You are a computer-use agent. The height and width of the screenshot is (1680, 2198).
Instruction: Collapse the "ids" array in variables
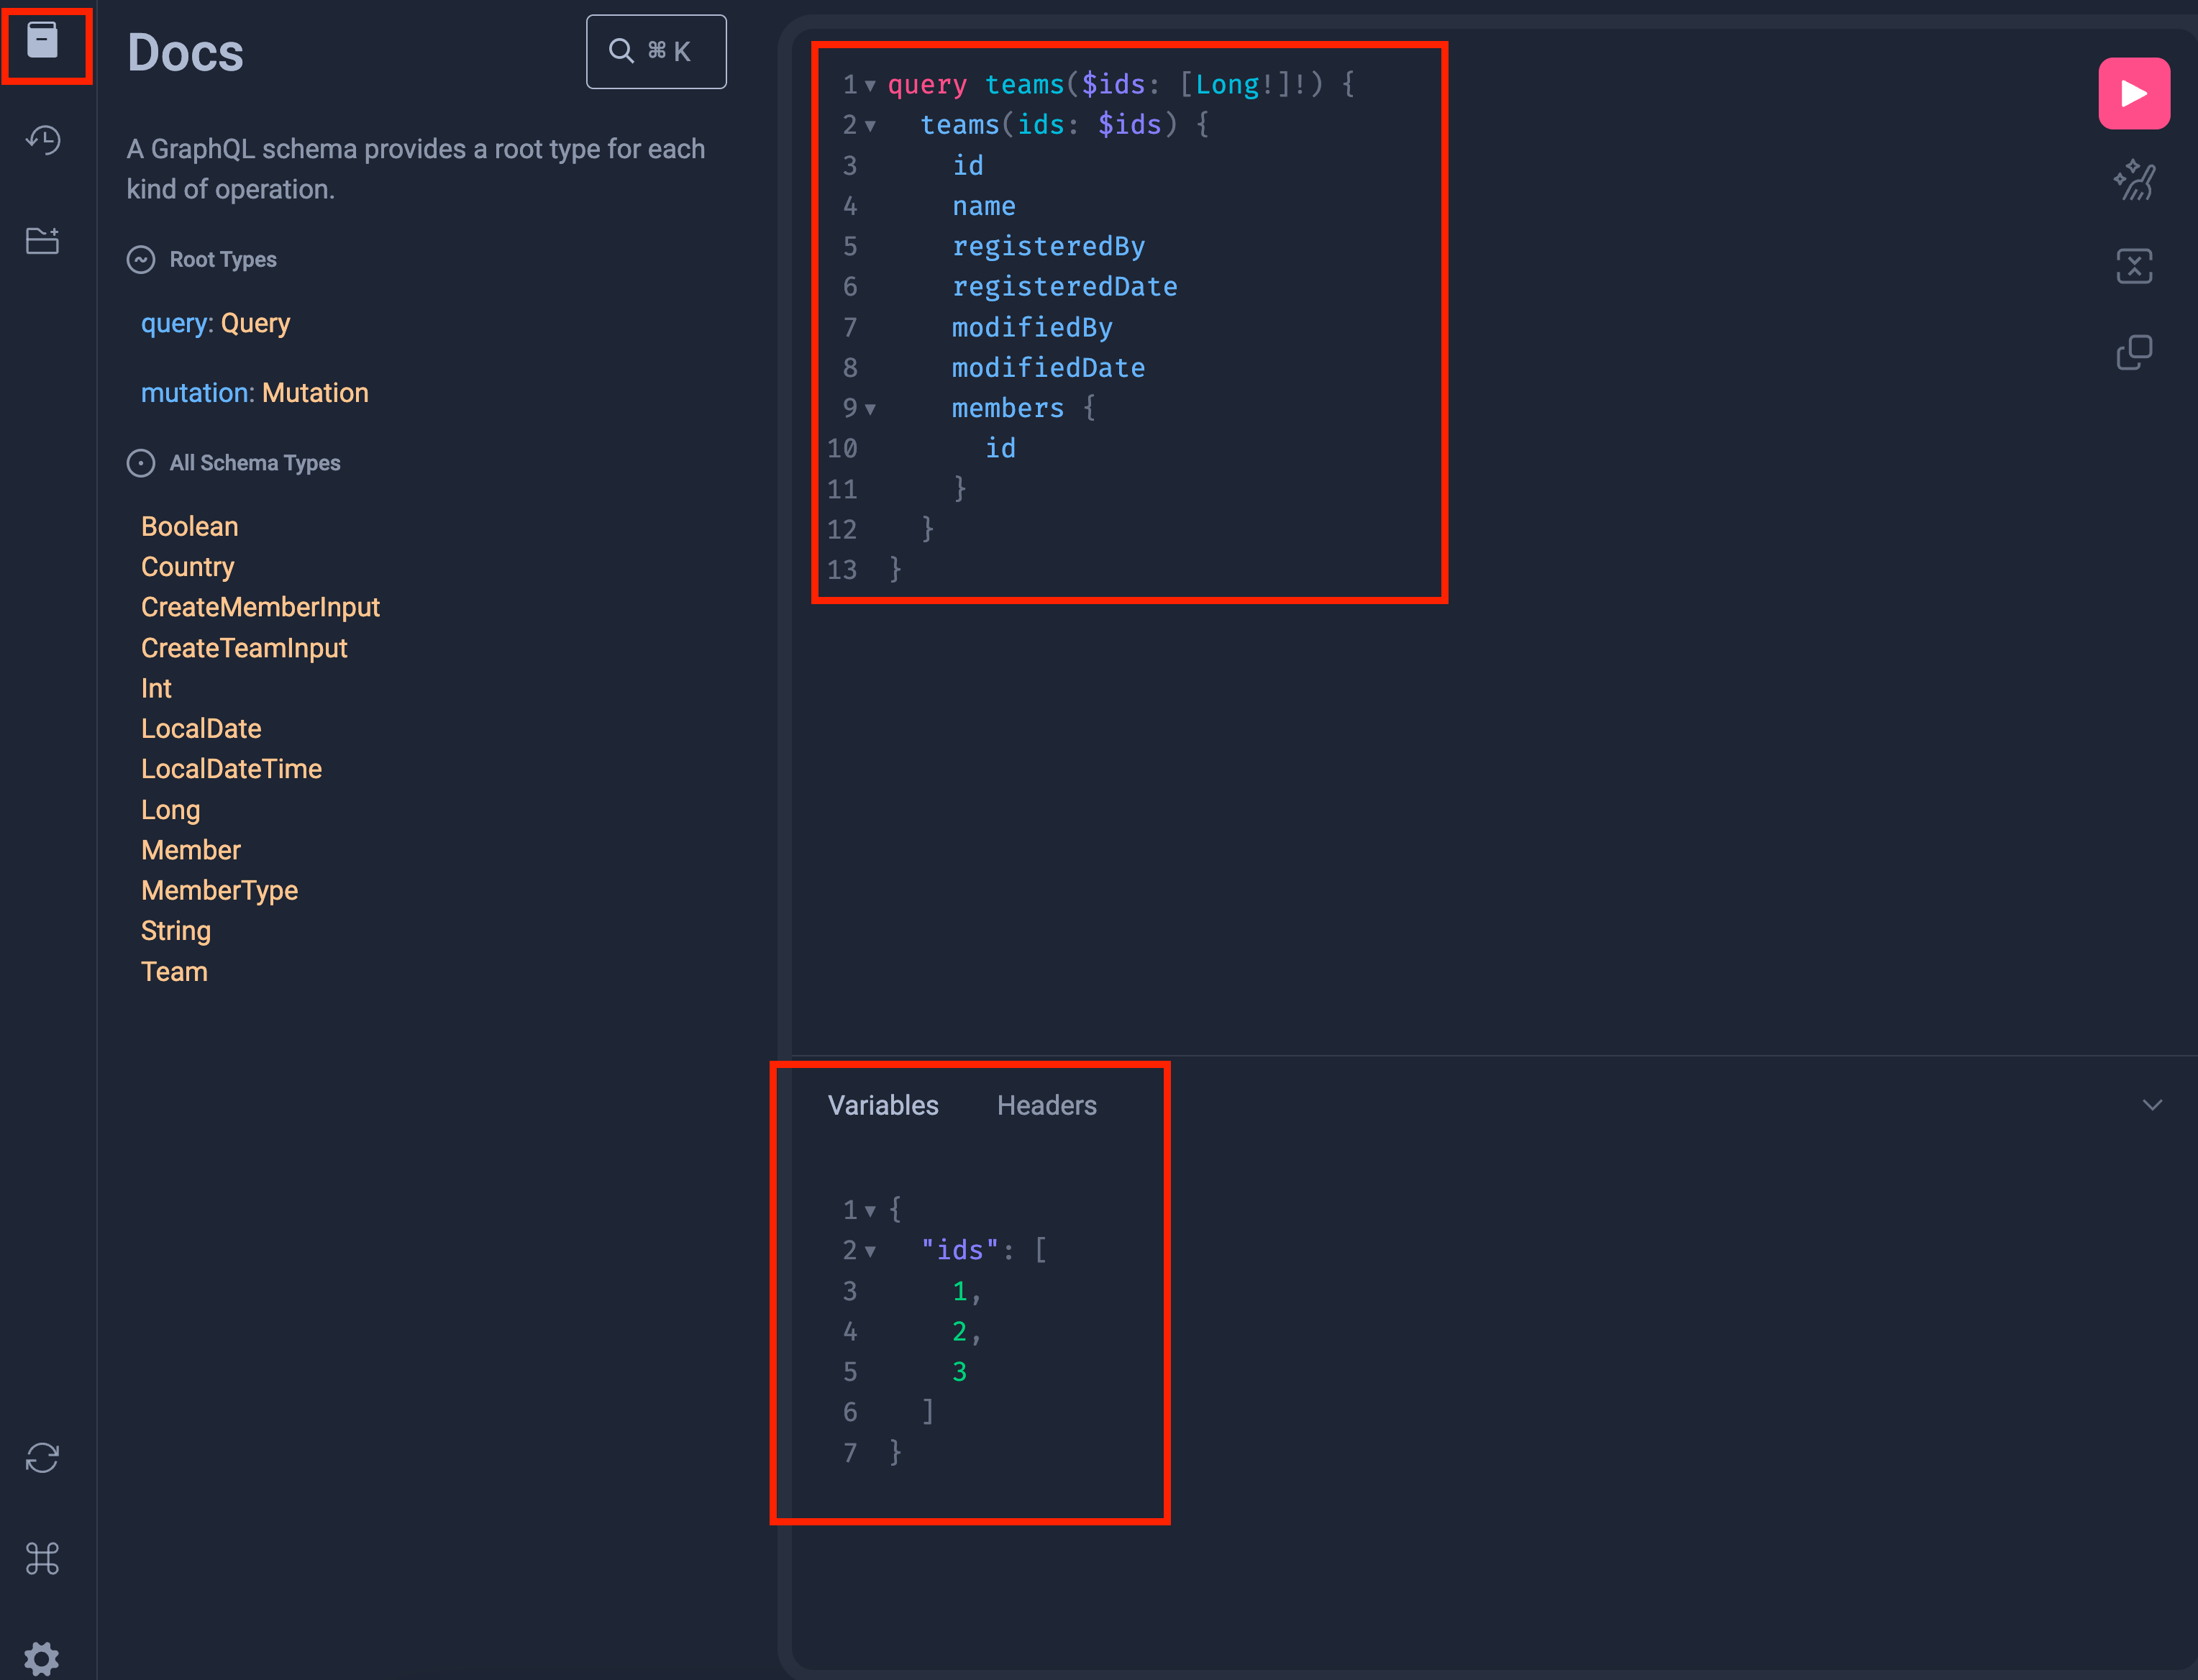[x=870, y=1251]
